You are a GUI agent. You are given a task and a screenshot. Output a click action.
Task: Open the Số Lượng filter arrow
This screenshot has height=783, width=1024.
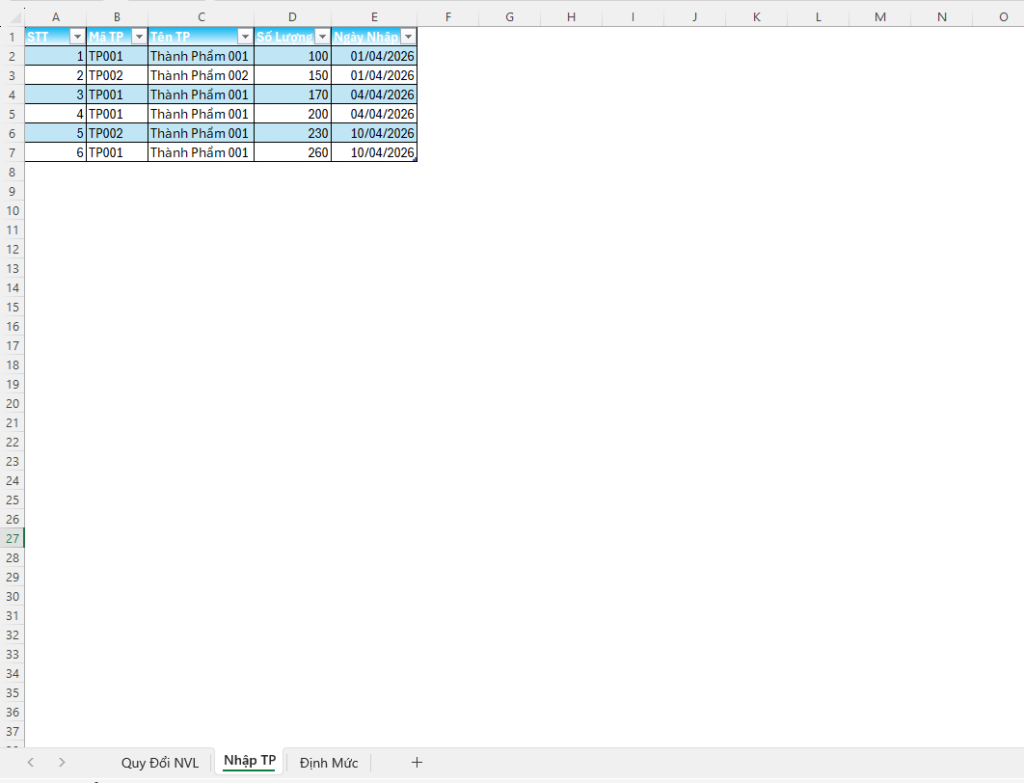pyautogui.click(x=322, y=37)
